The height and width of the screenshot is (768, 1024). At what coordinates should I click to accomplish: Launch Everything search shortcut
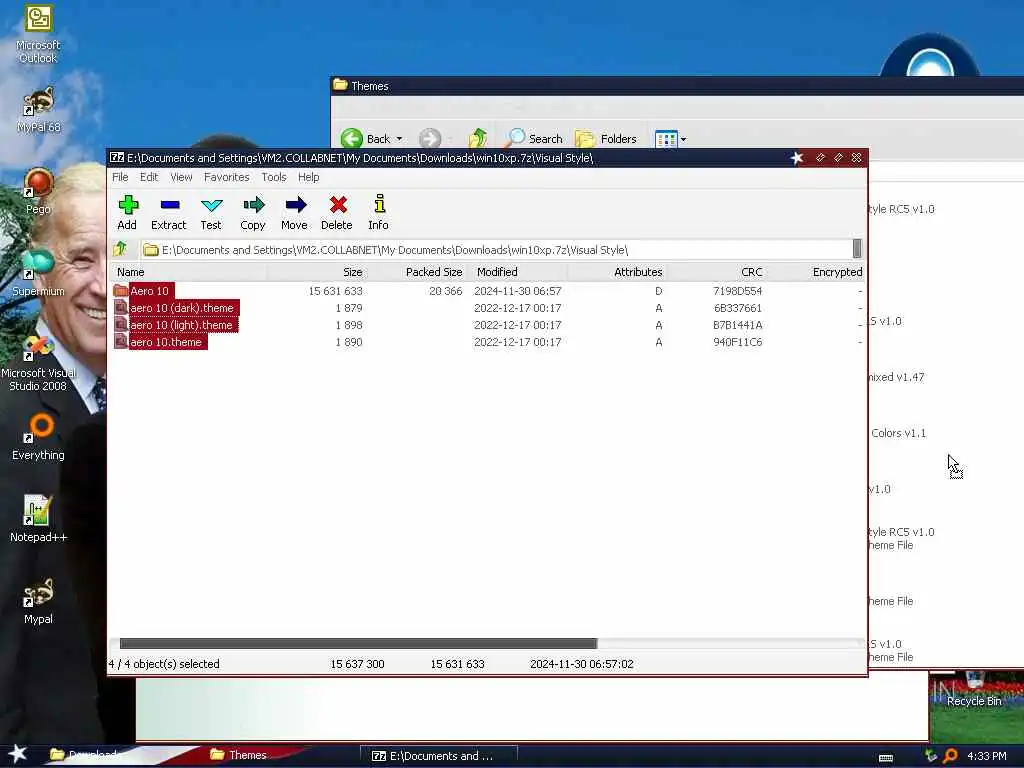(x=38, y=437)
